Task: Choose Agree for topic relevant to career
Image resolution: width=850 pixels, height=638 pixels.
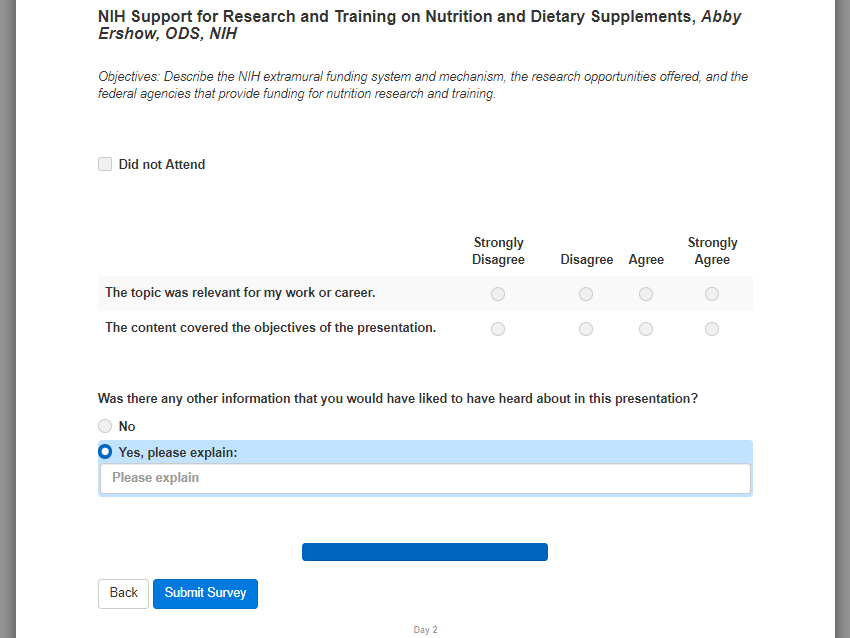Action: [x=646, y=294]
